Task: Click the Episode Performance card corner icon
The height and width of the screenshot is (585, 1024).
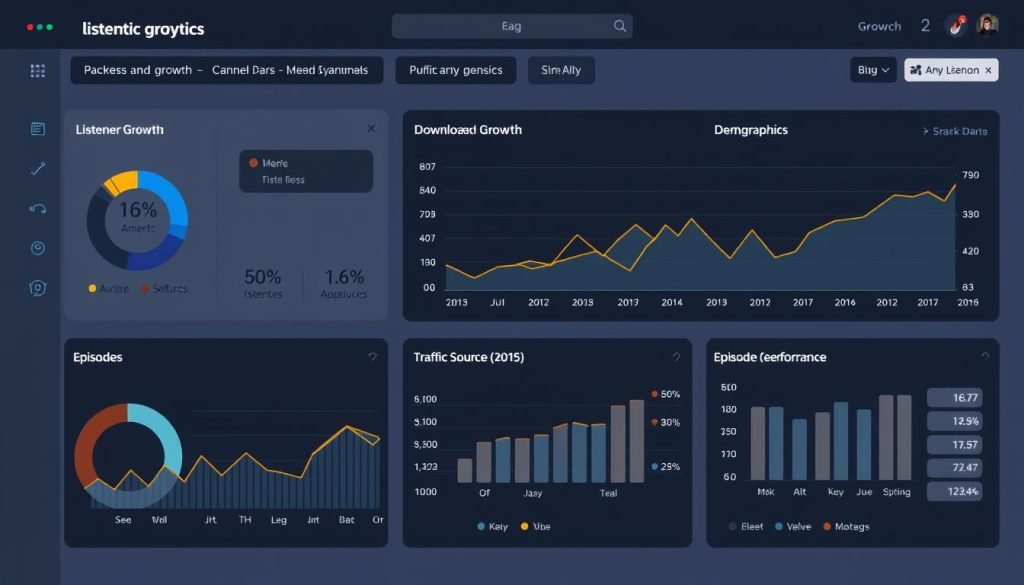Action: pos(985,356)
